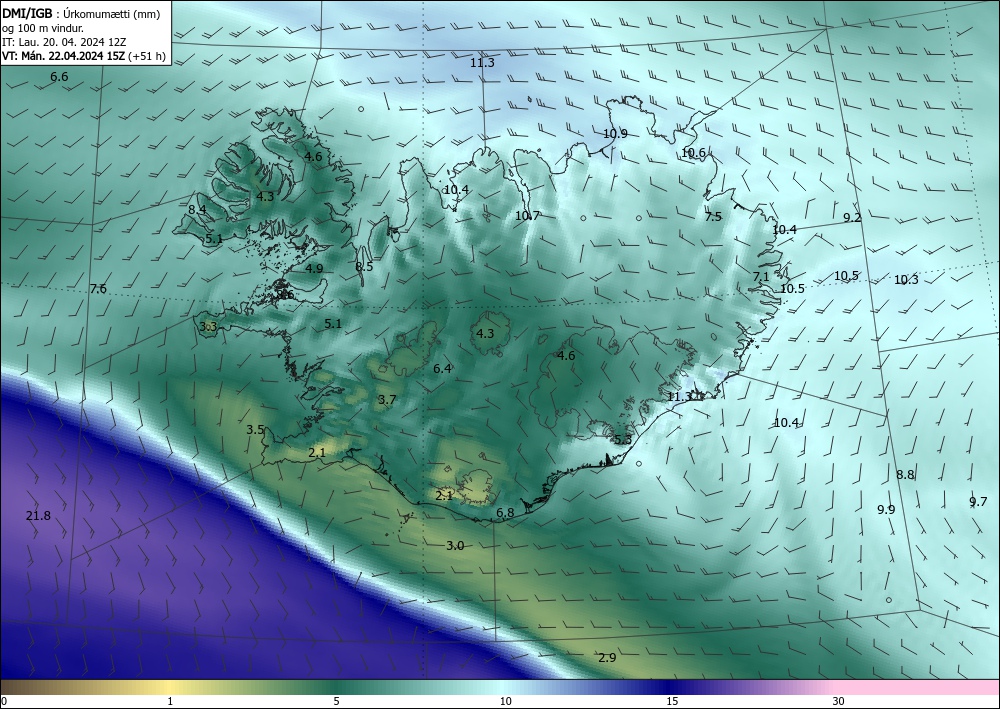Image resolution: width=1000 pixels, height=709 pixels.
Task: Select the 3.3 value on Snæfellsnes tip
Action: [208, 326]
